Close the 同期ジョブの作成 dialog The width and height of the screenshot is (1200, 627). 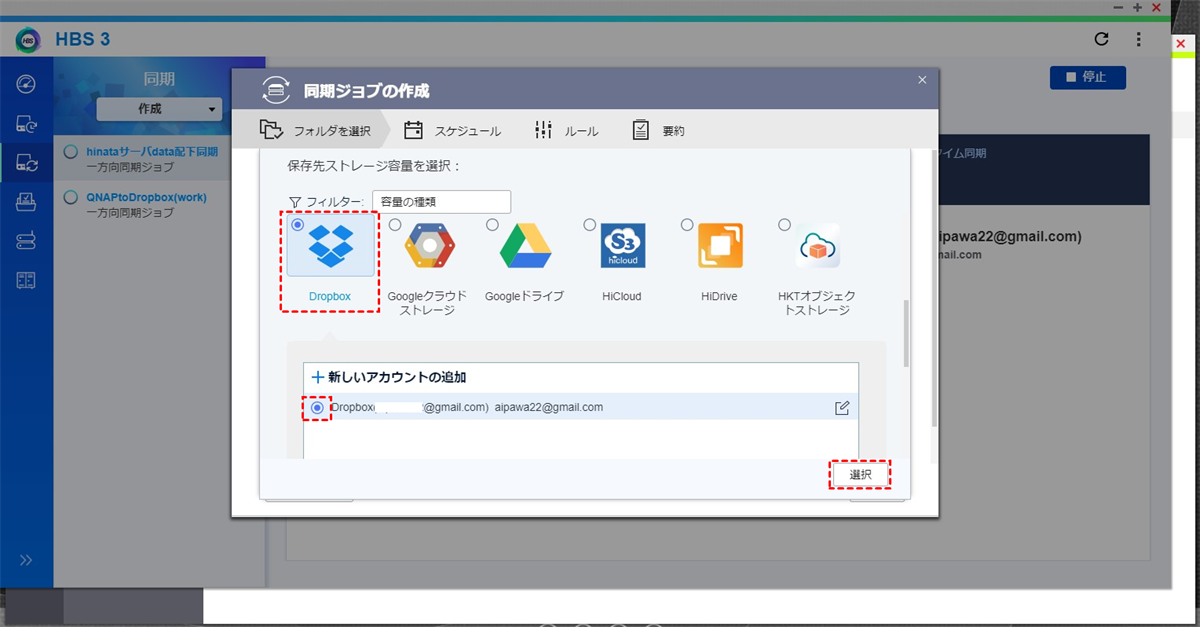coord(922,79)
